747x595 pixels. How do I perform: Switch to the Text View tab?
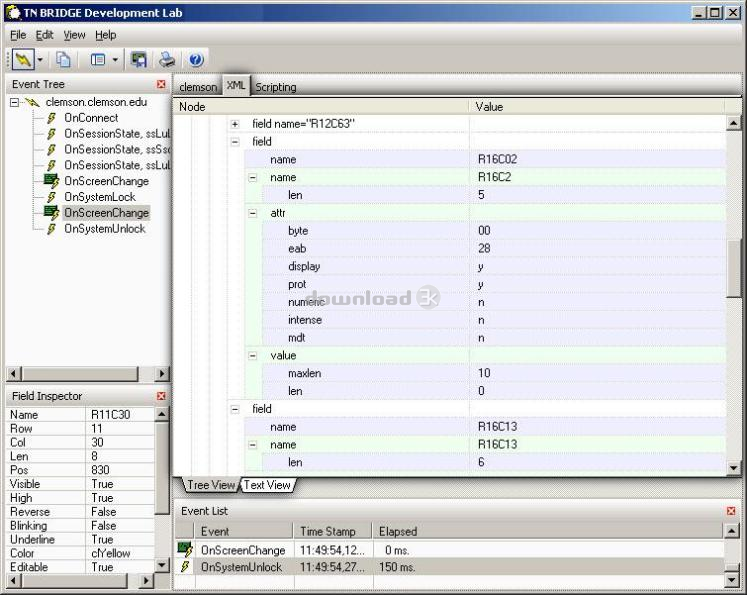coord(268,485)
